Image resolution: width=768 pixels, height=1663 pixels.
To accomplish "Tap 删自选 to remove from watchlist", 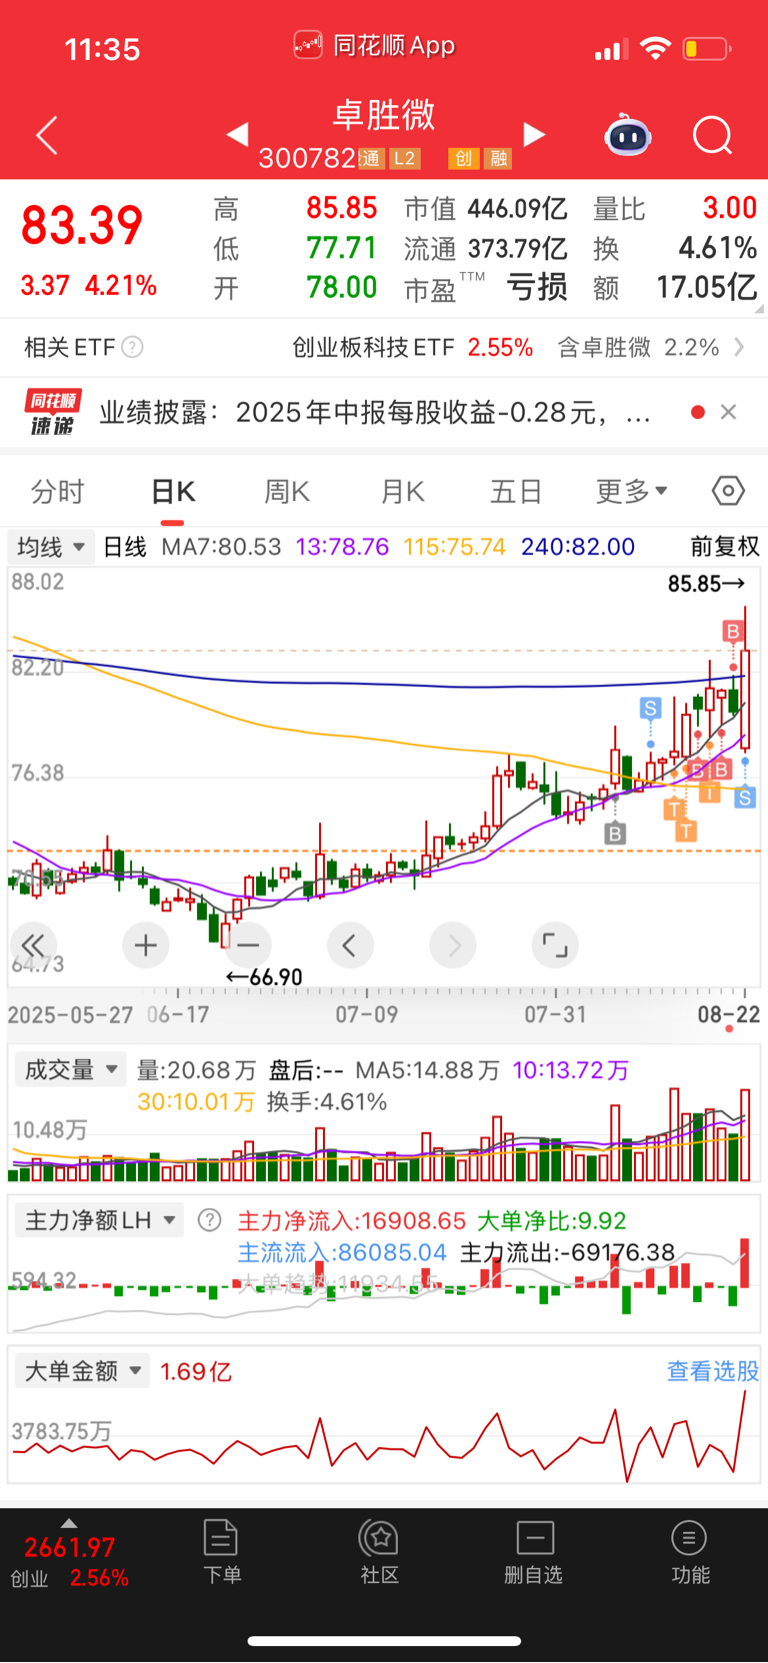I will [x=534, y=1552].
